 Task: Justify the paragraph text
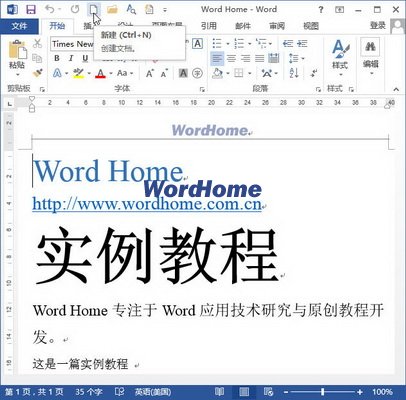259,59
